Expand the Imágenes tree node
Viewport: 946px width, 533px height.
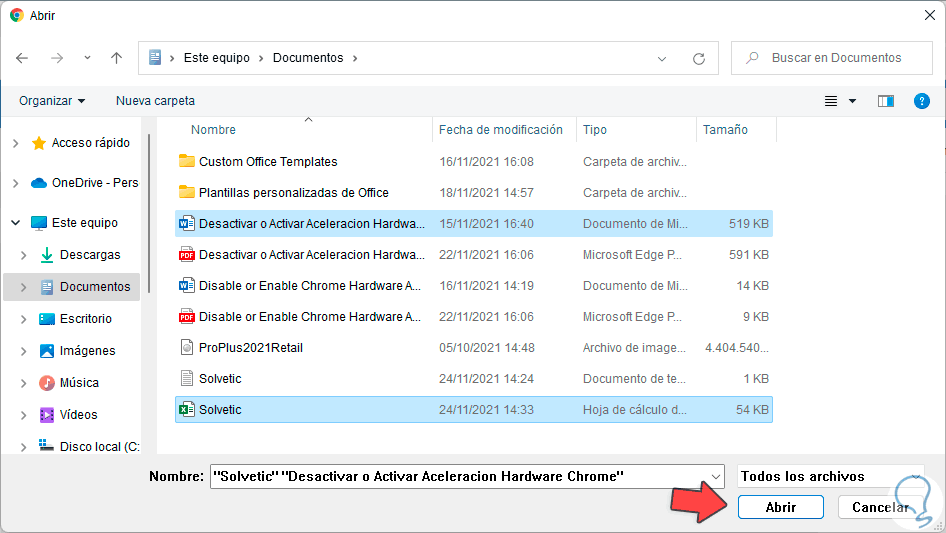[24, 351]
